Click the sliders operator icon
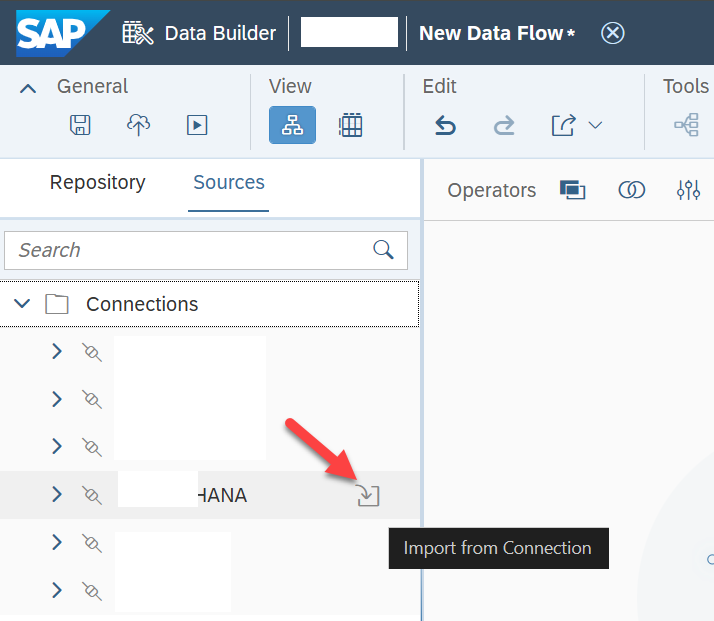Image resolution: width=714 pixels, height=621 pixels. (x=688, y=190)
